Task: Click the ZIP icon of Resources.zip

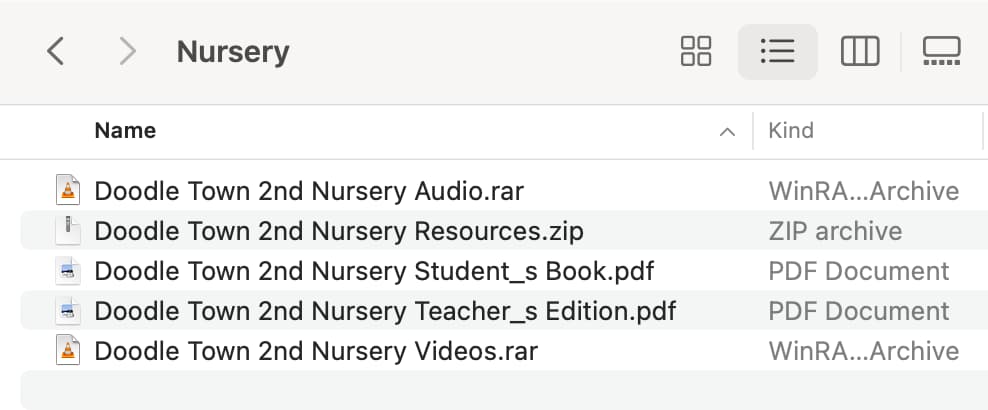Action: (x=67, y=231)
